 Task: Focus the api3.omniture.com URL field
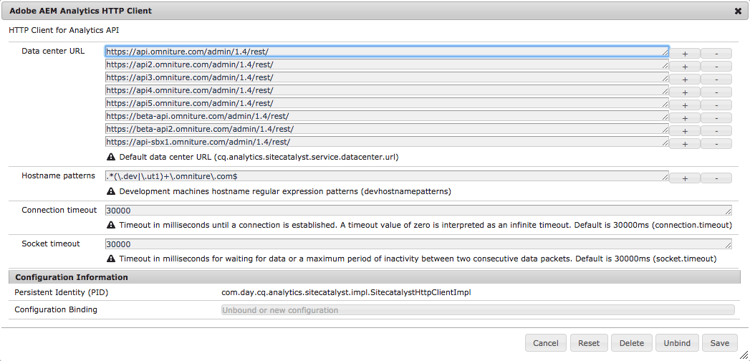386,77
